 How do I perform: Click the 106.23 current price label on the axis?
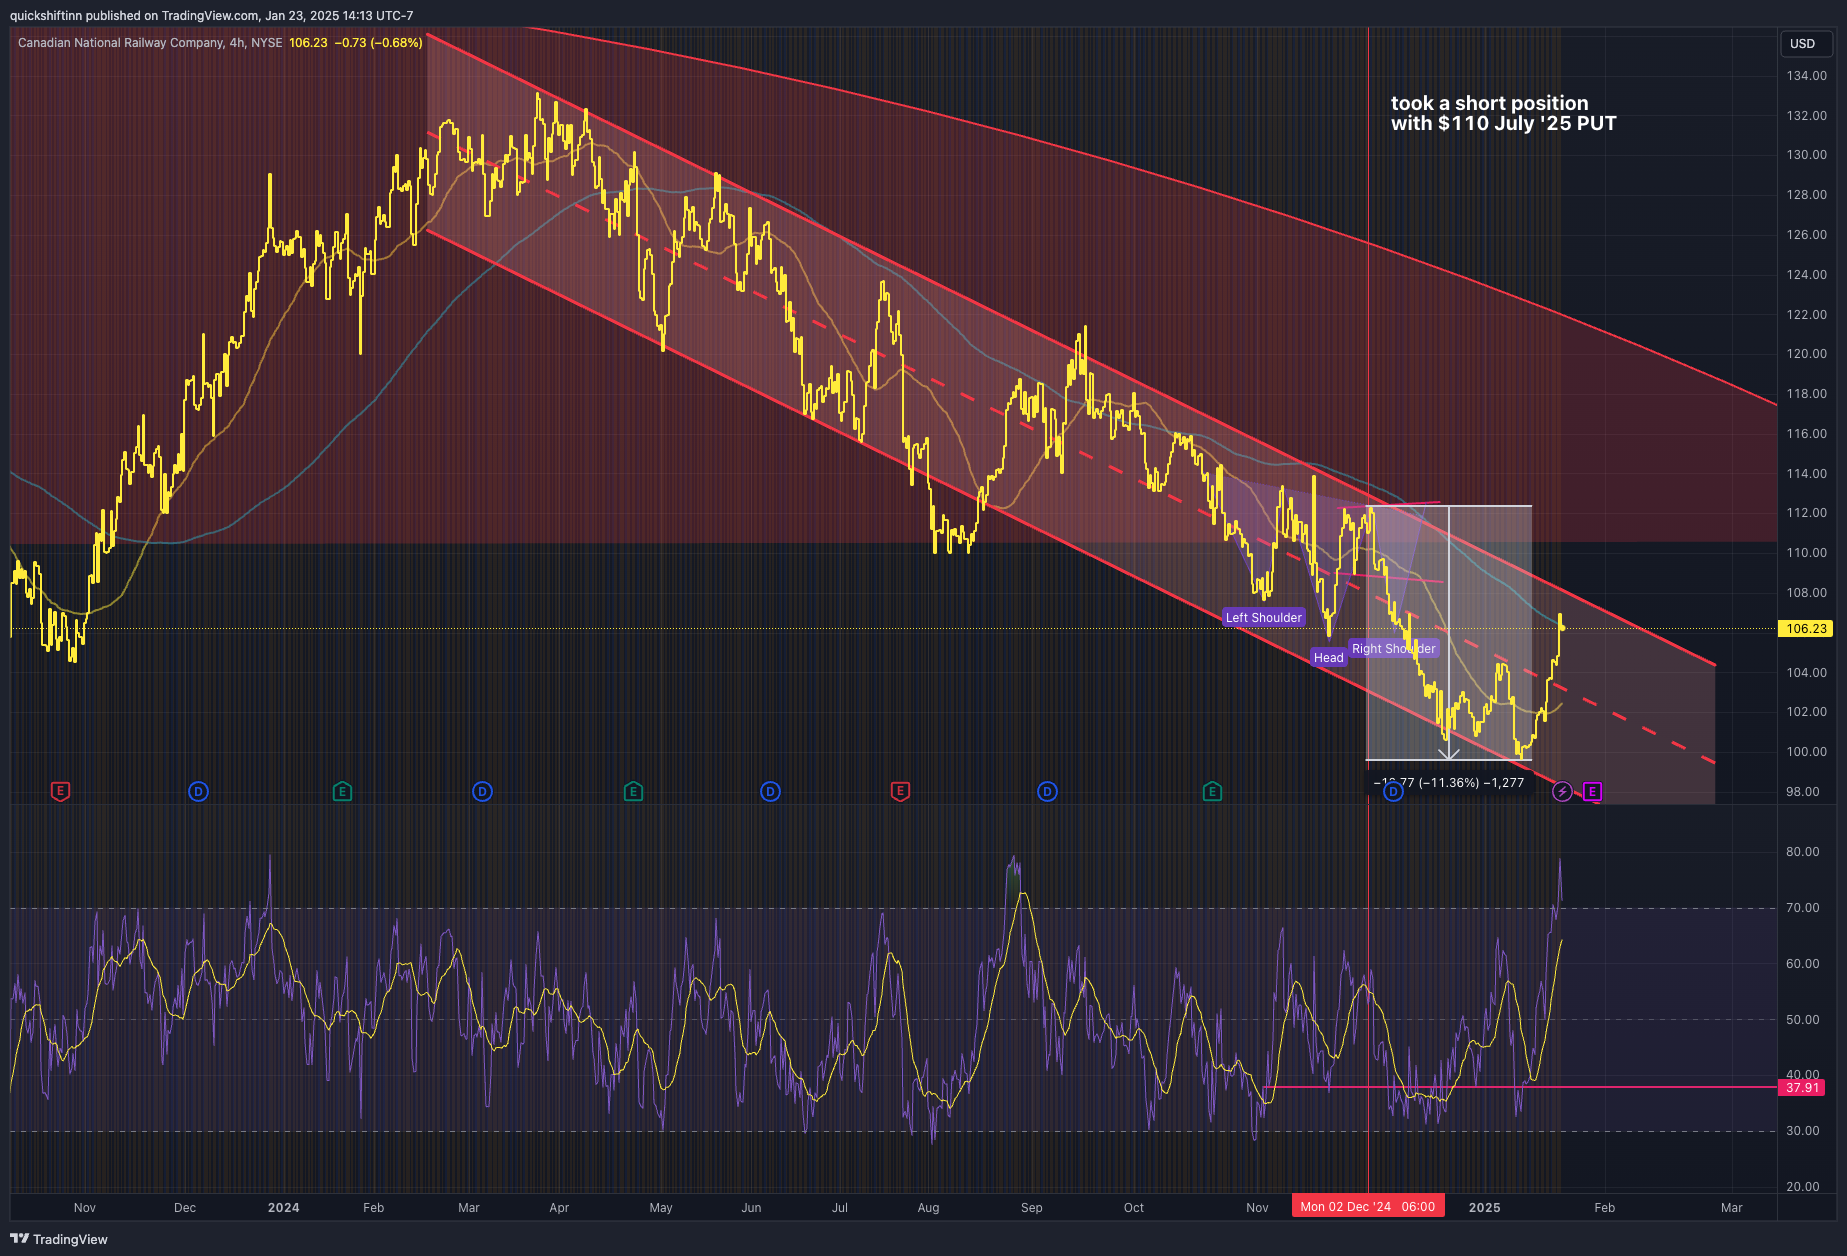point(1806,629)
